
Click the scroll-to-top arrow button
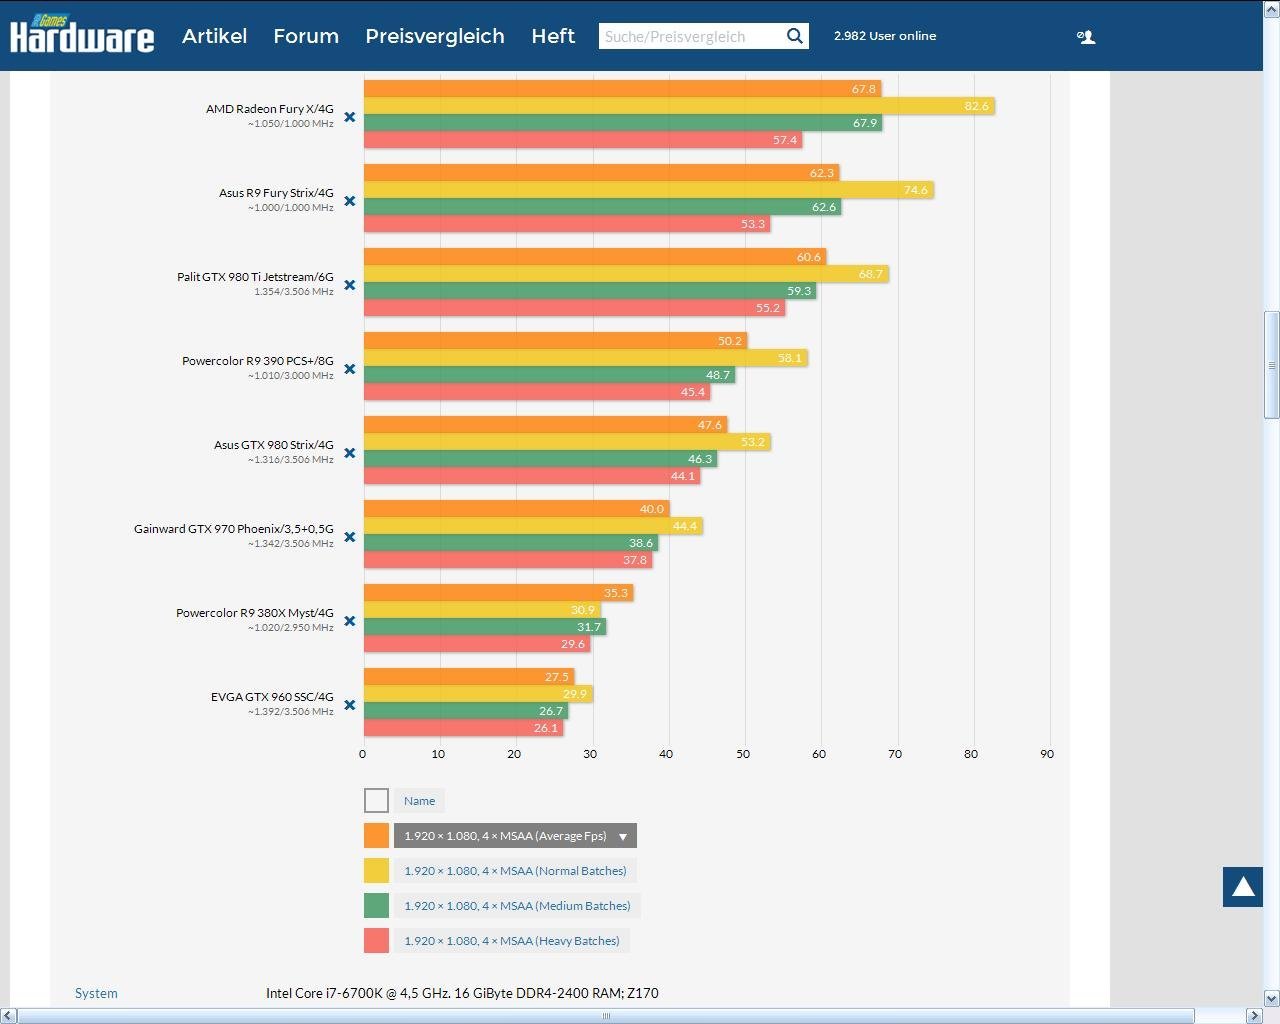(x=1242, y=887)
